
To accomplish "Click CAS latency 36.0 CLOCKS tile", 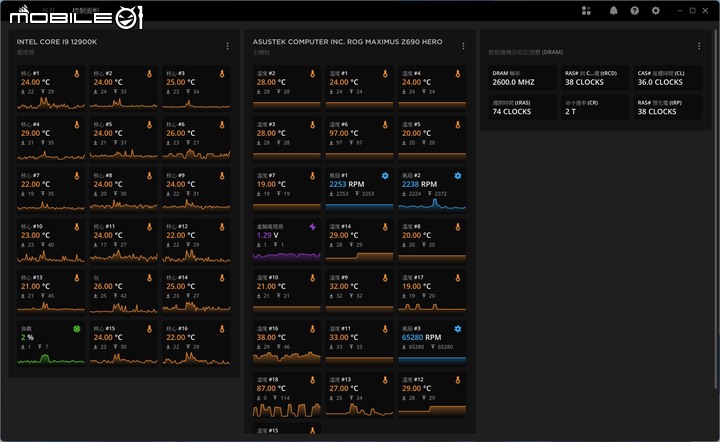I will pyautogui.click(x=668, y=78).
